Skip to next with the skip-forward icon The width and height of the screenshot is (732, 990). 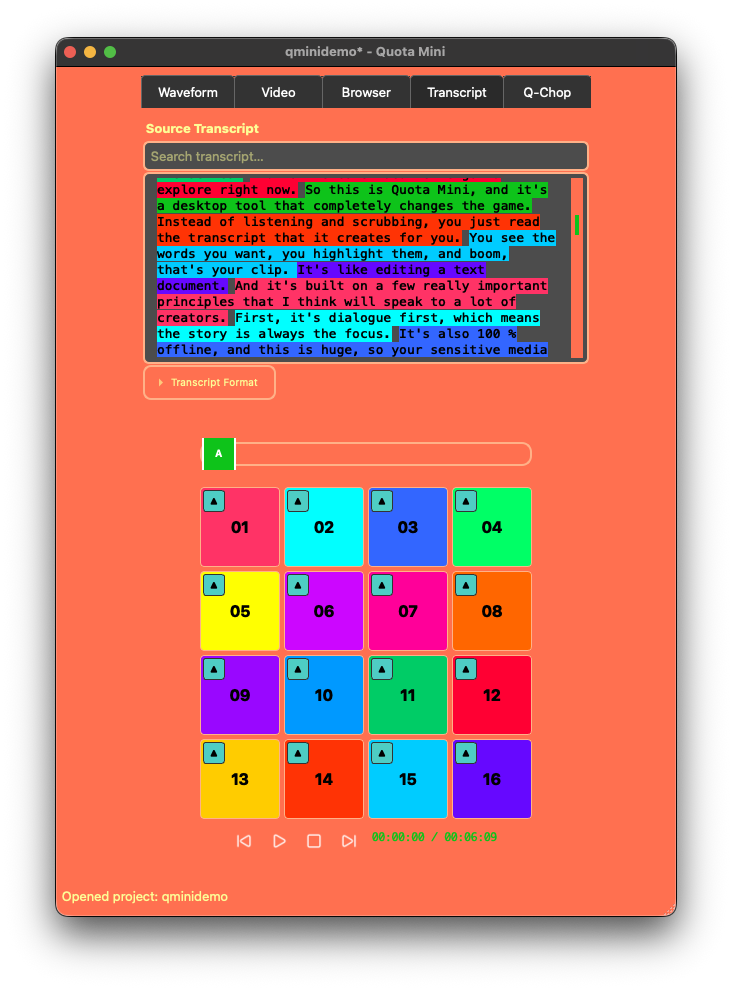[x=349, y=841]
